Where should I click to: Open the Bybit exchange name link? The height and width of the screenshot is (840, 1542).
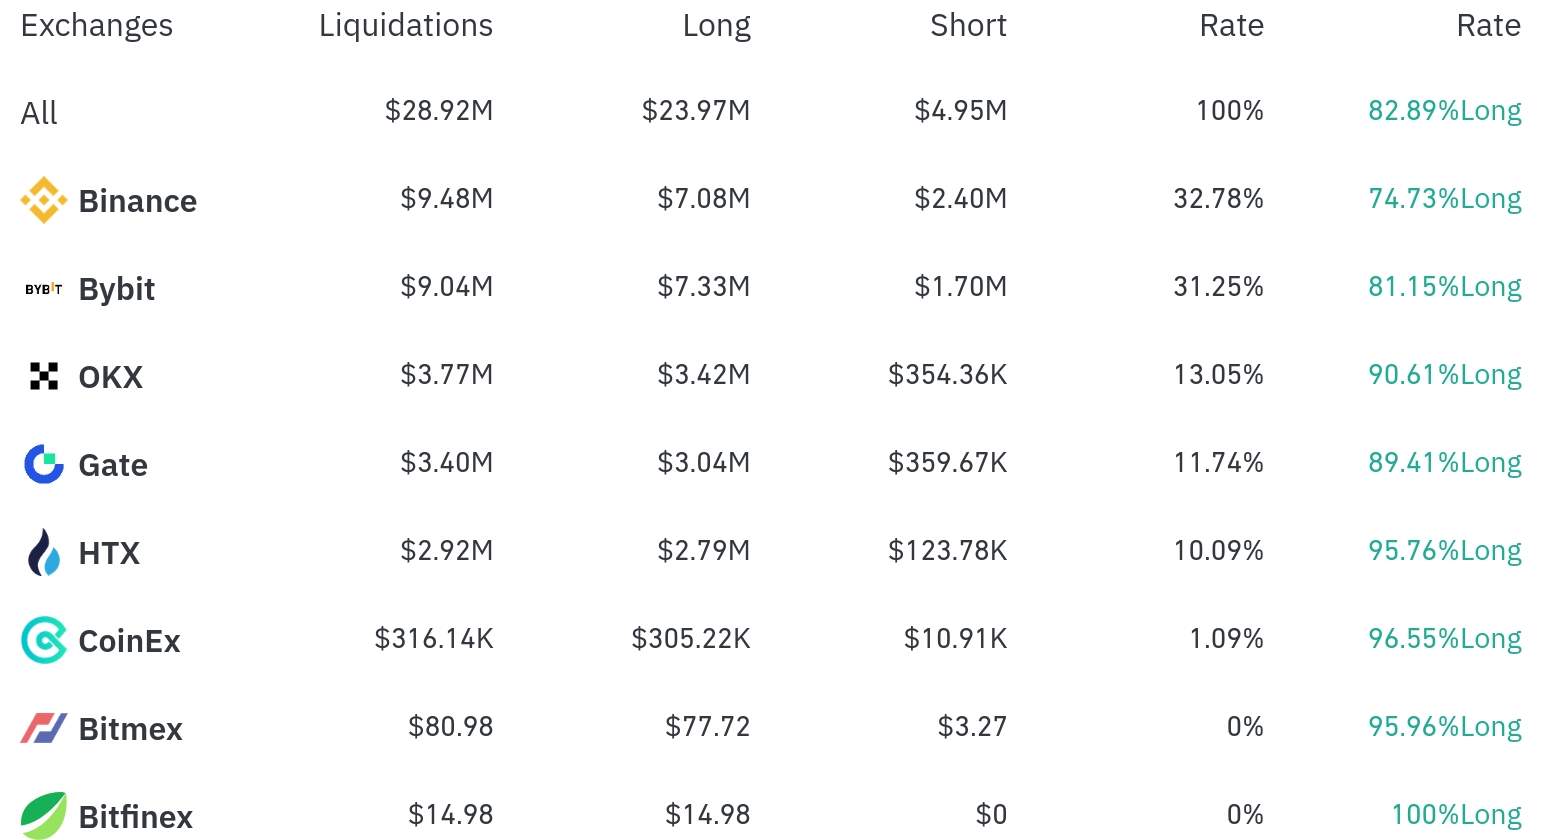(x=117, y=289)
